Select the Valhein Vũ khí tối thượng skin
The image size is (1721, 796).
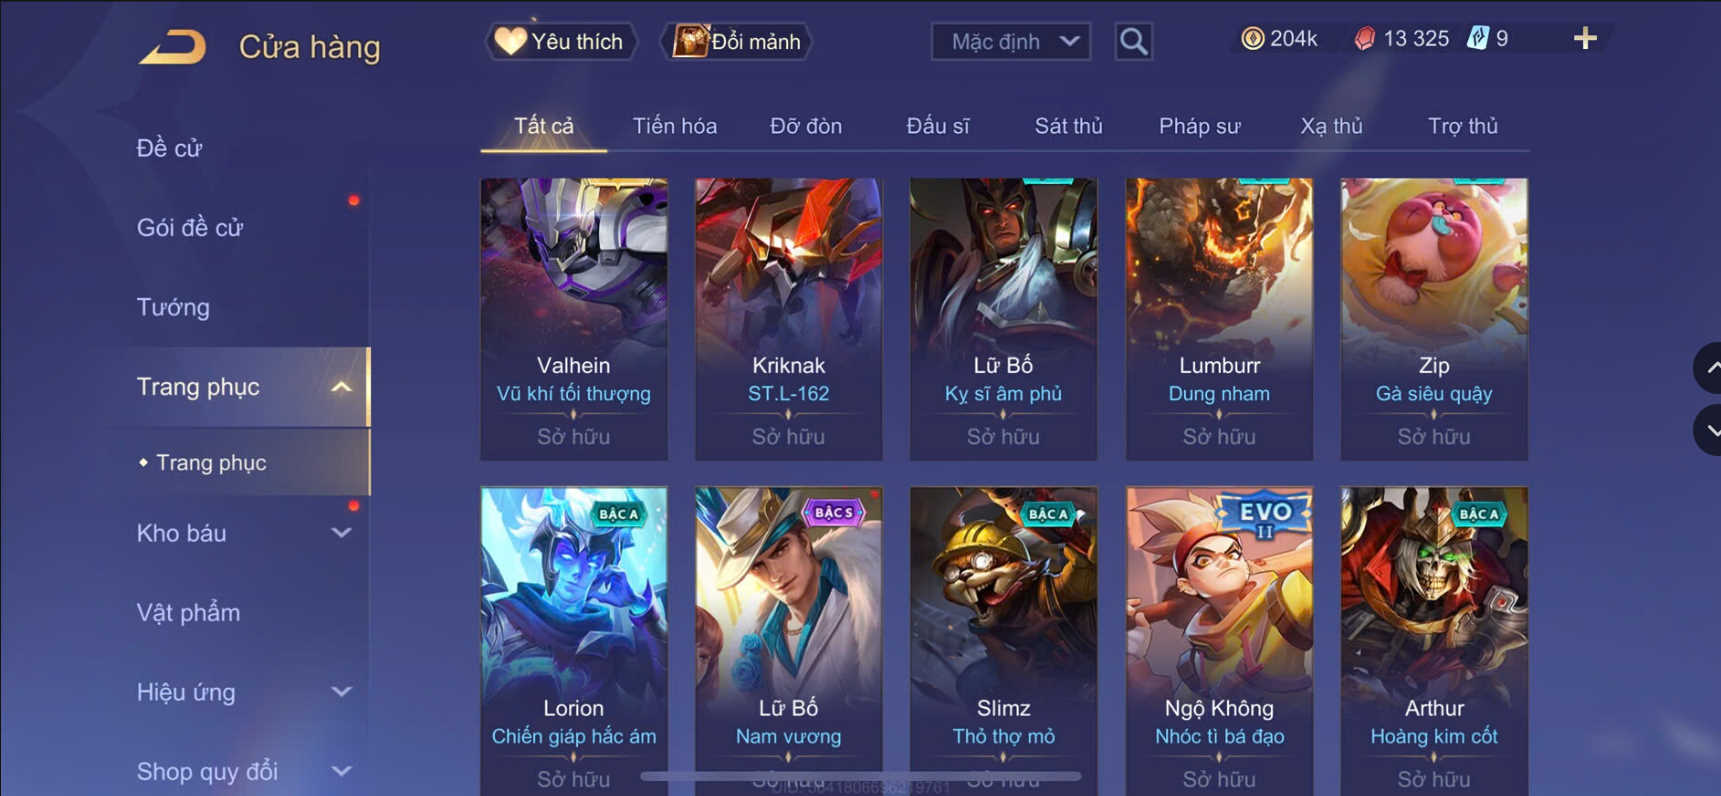pyautogui.click(x=574, y=319)
